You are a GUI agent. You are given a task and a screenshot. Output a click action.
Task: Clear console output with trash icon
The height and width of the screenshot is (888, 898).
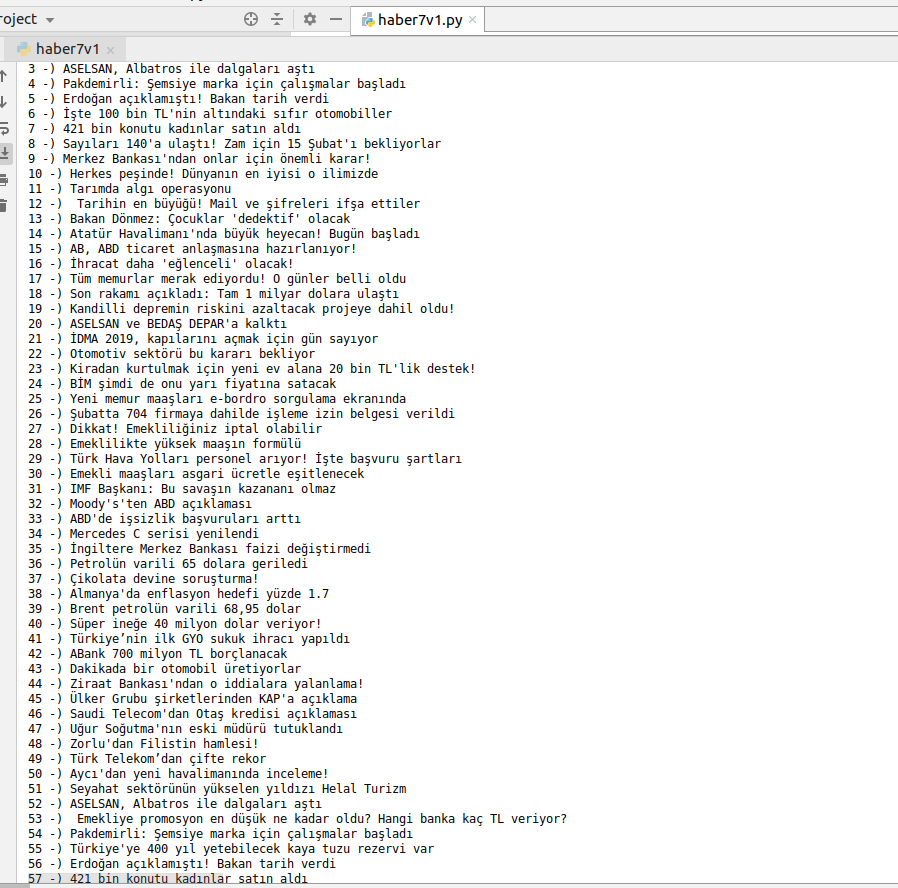coord(3,205)
